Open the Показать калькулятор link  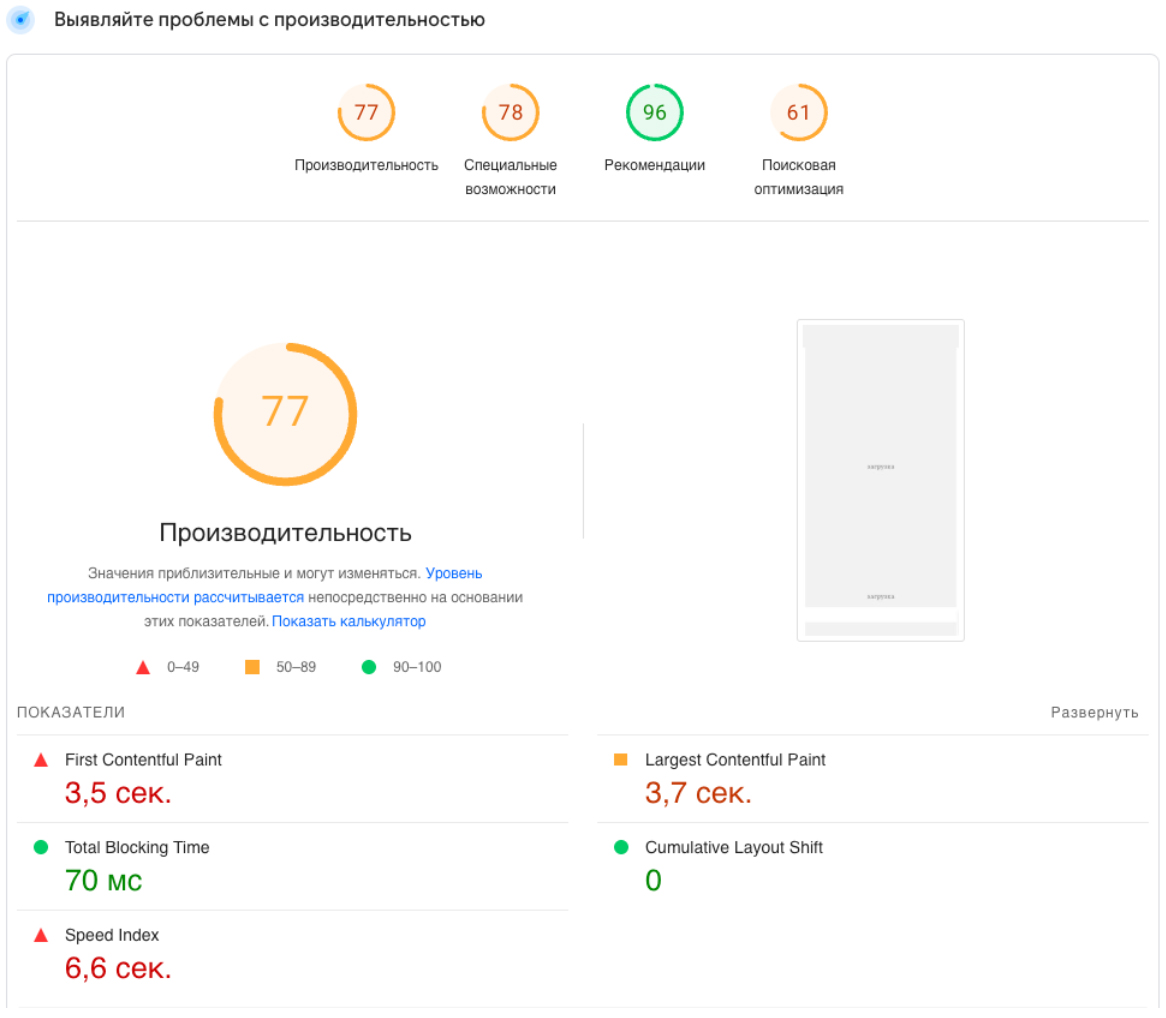(x=349, y=621)
